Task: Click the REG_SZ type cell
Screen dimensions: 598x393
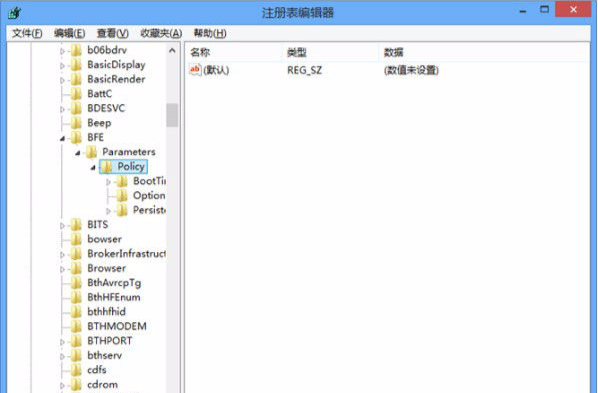Action: pyautogui.click(x=304, y=70)
